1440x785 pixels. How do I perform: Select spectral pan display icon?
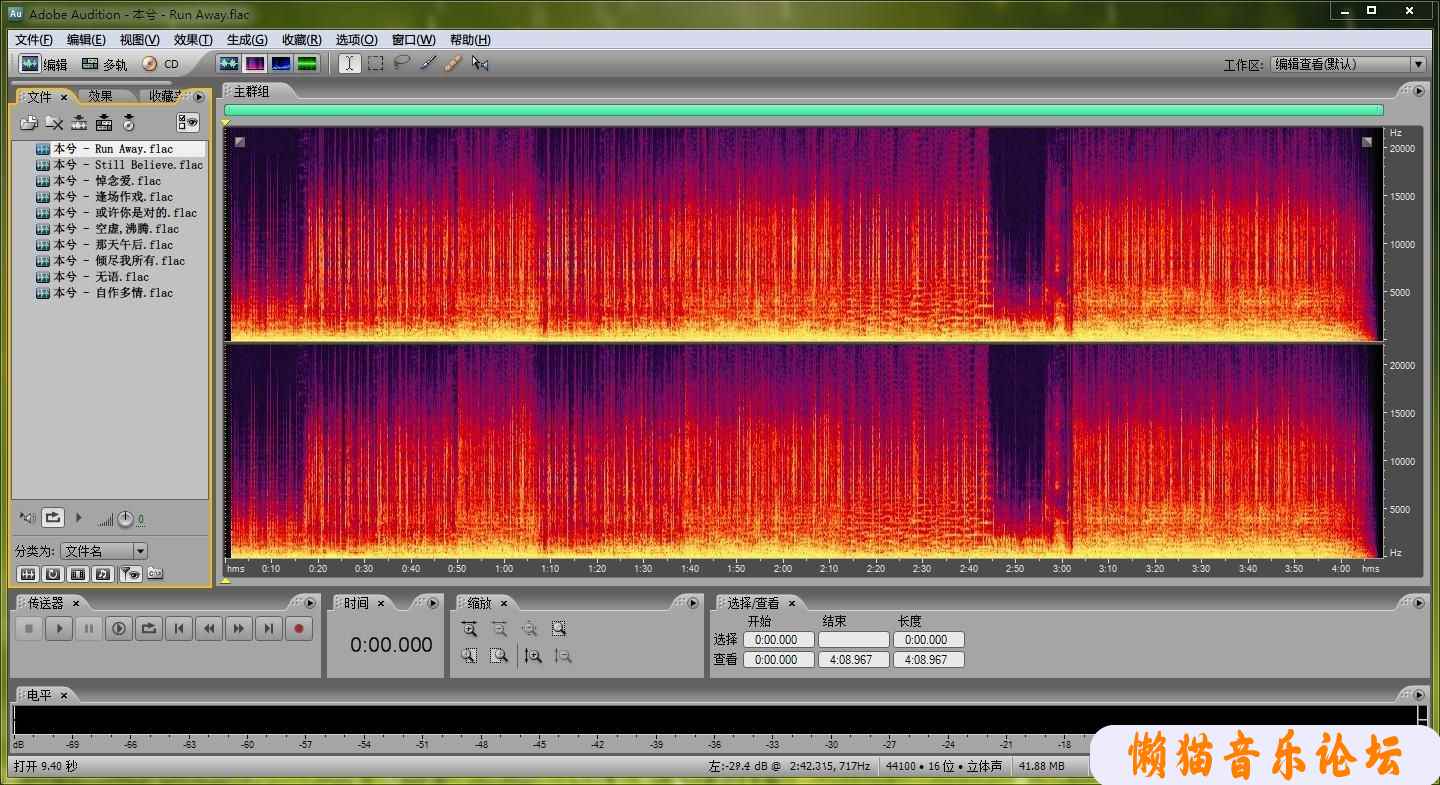(x=281, y=63)
